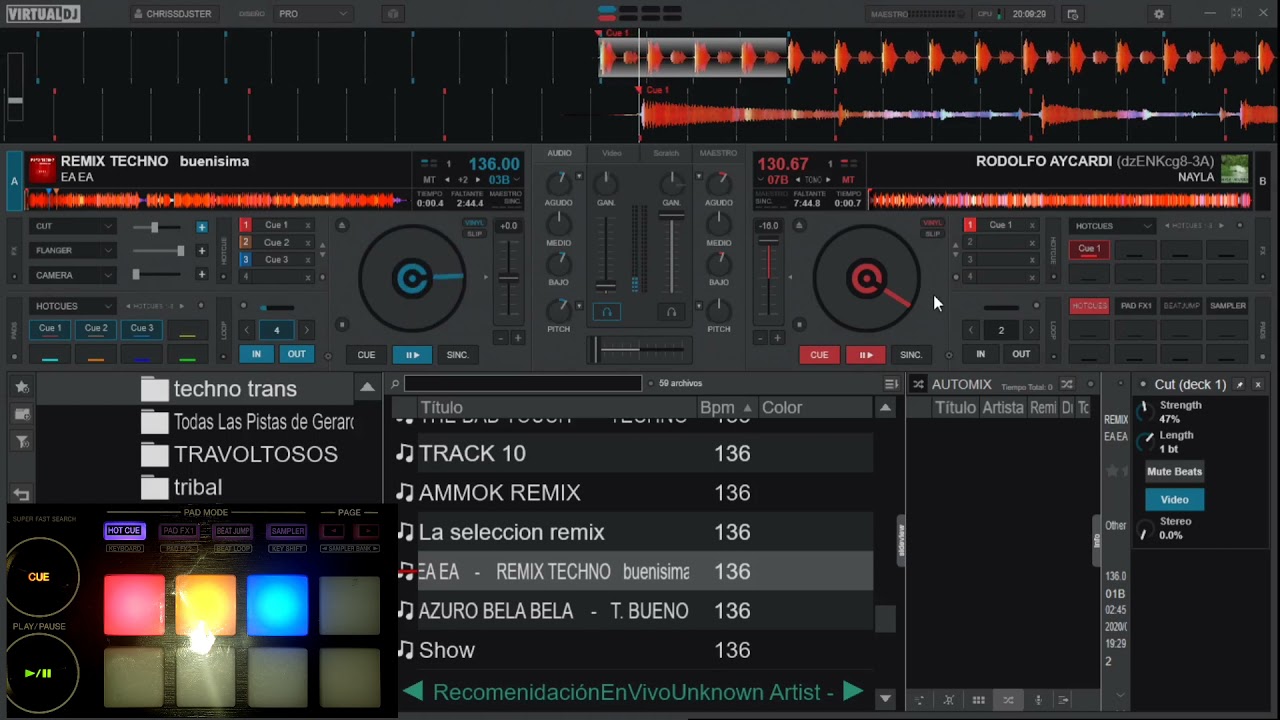1280x720 pixels.
Task: Click the browser search input field
Action: tap(523, 383)
